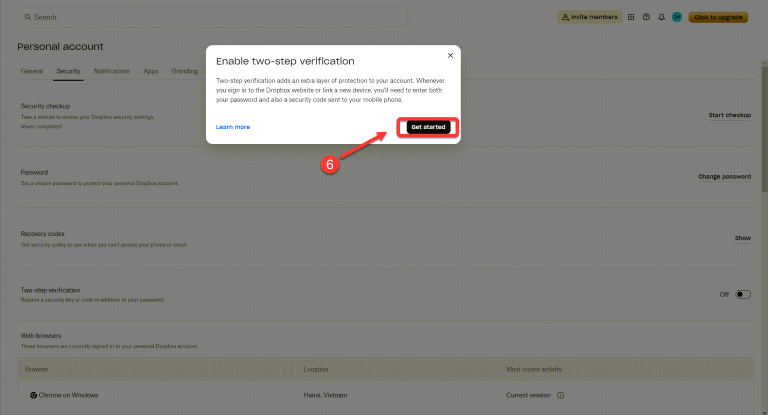Open the notifications bell icon
Viewport: 768px width, 415px height.
[x=661, y=17]
